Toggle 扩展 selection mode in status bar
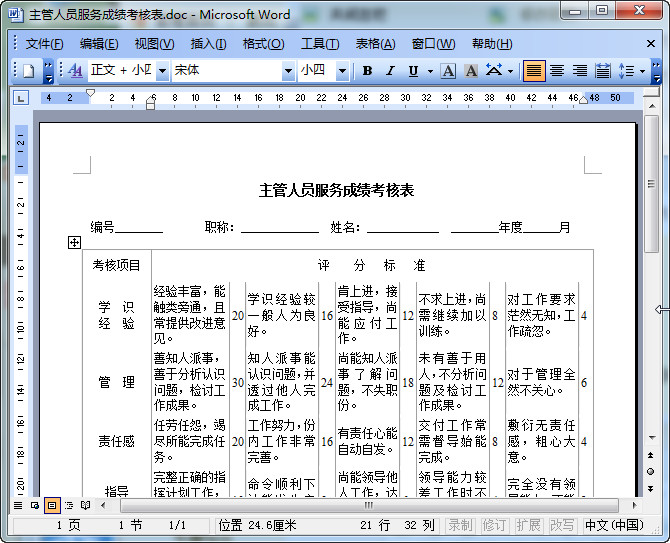This screenshot has height=543, width=670. coord(528,525)
